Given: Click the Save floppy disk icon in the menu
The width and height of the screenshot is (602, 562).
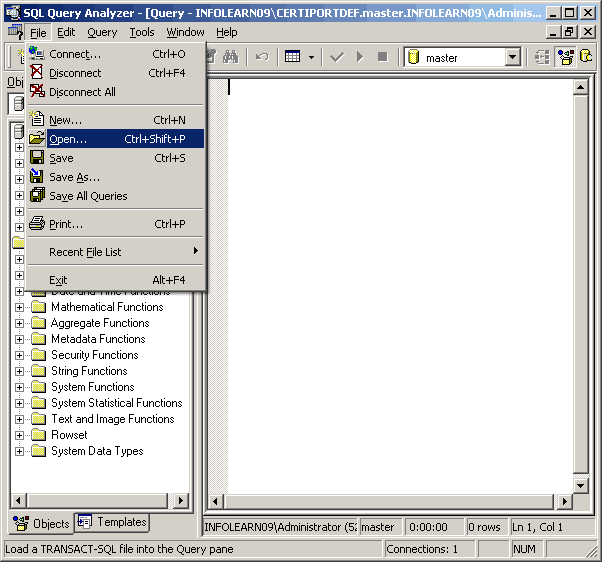Looking at the screenshot, I should click(37, 157).
